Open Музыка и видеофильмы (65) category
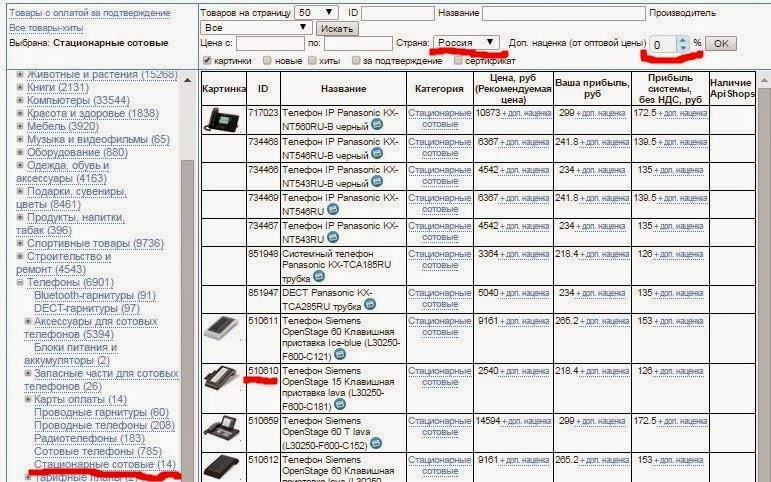Screen dimensions: 771x482 pyautogui.click(x=98, y=139)
